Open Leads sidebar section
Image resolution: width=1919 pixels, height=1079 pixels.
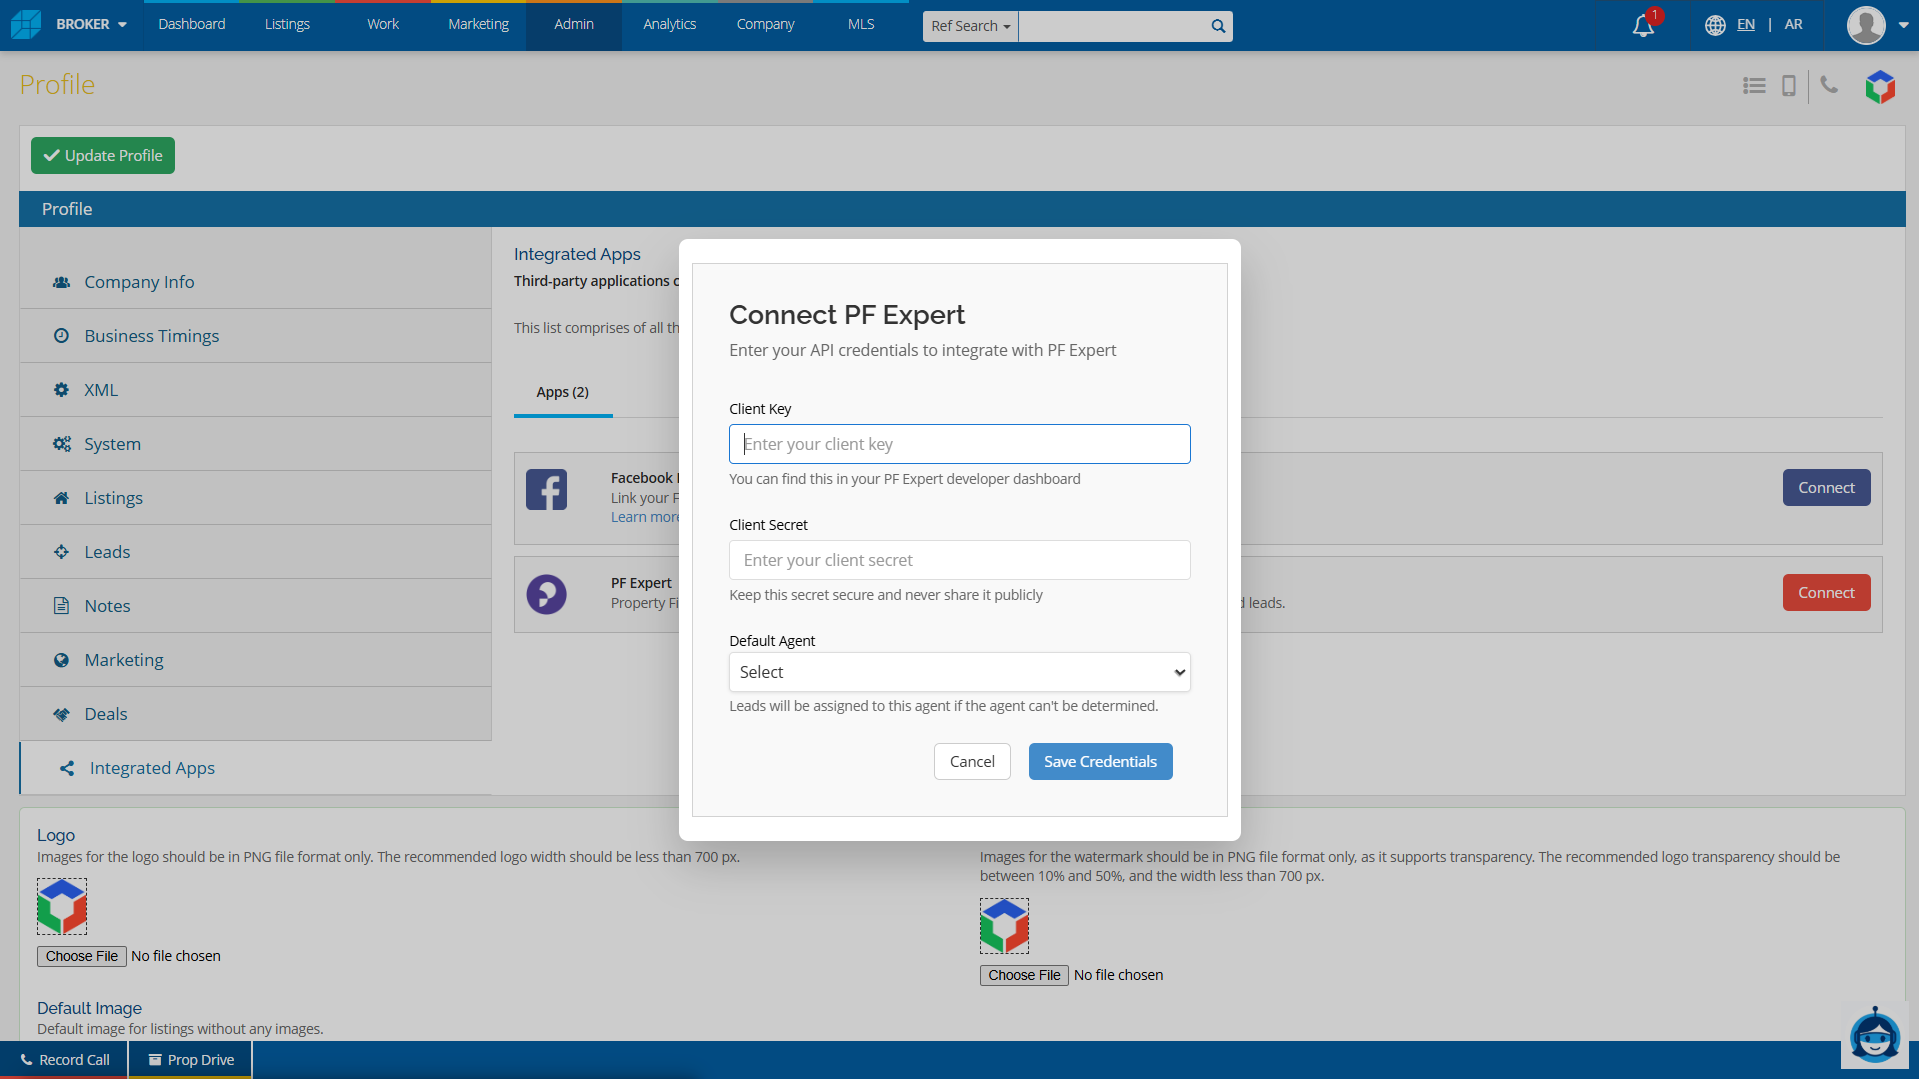[x=255, y=552]
